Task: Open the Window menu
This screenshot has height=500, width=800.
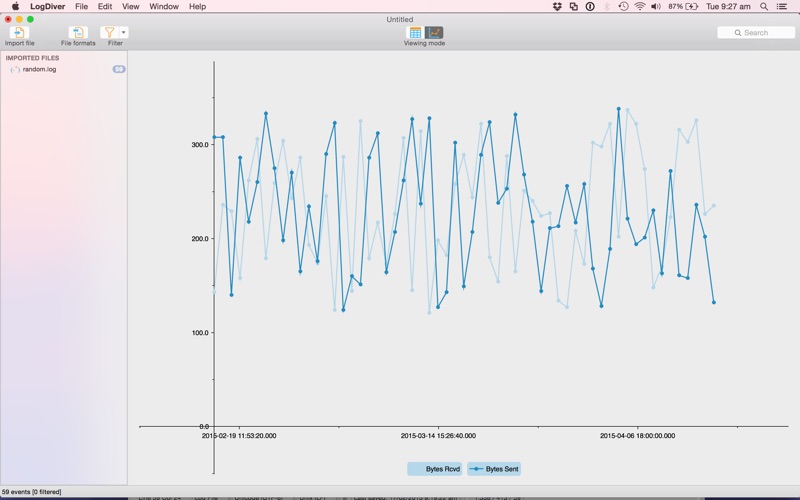Action: 164,7
